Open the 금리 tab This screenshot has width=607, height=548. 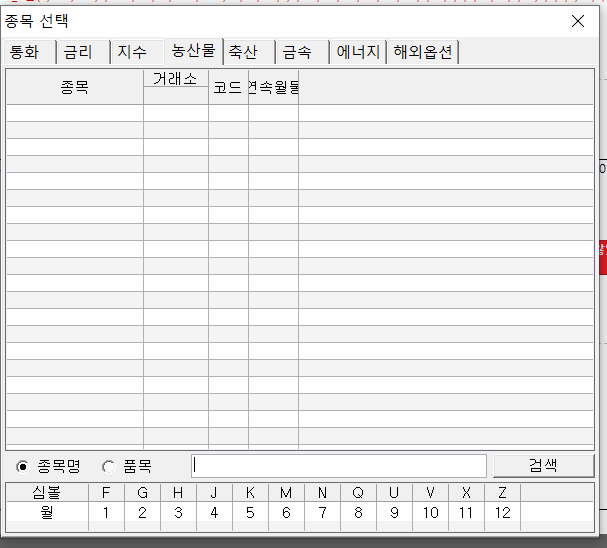pos(78,52)
